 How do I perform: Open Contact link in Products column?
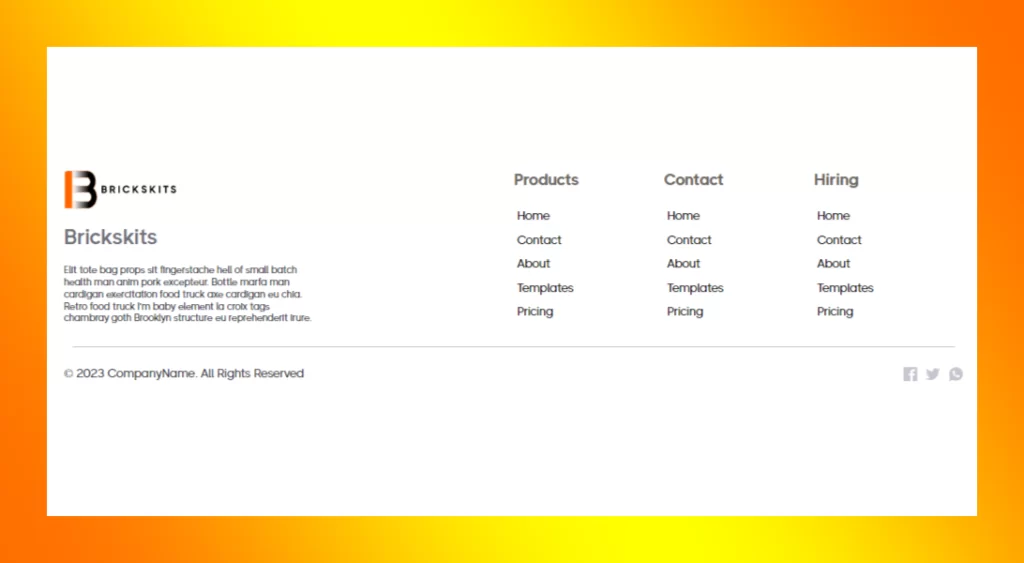coord(539,240)
